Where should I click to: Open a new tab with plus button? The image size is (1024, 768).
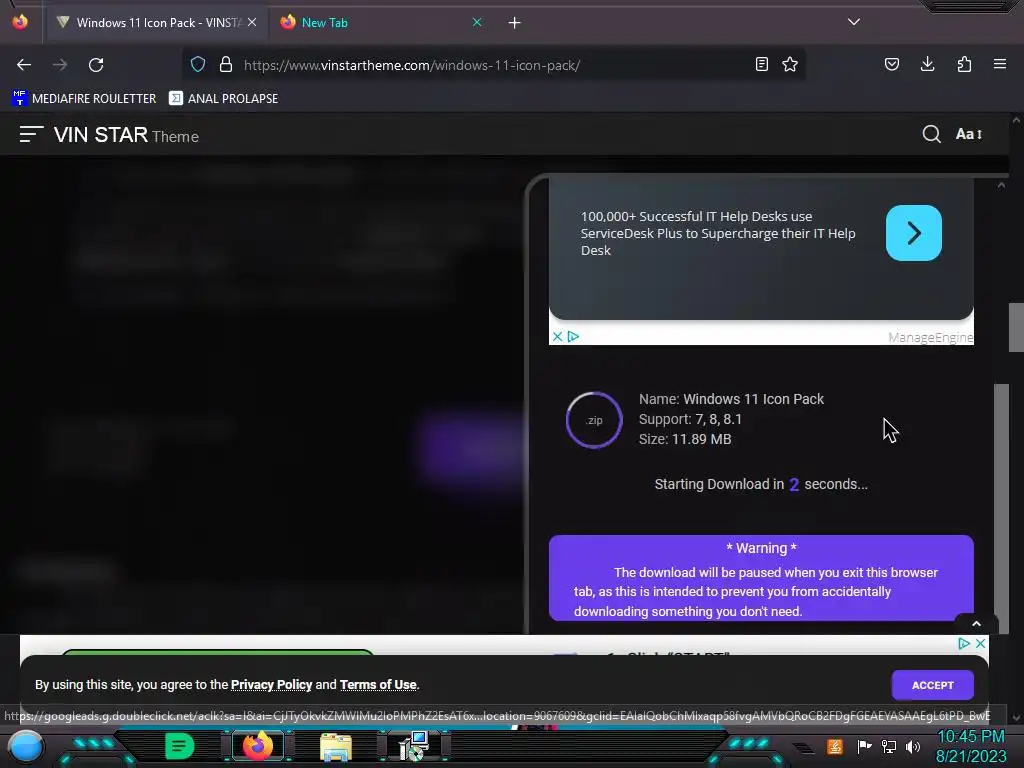tap(515, 23)
